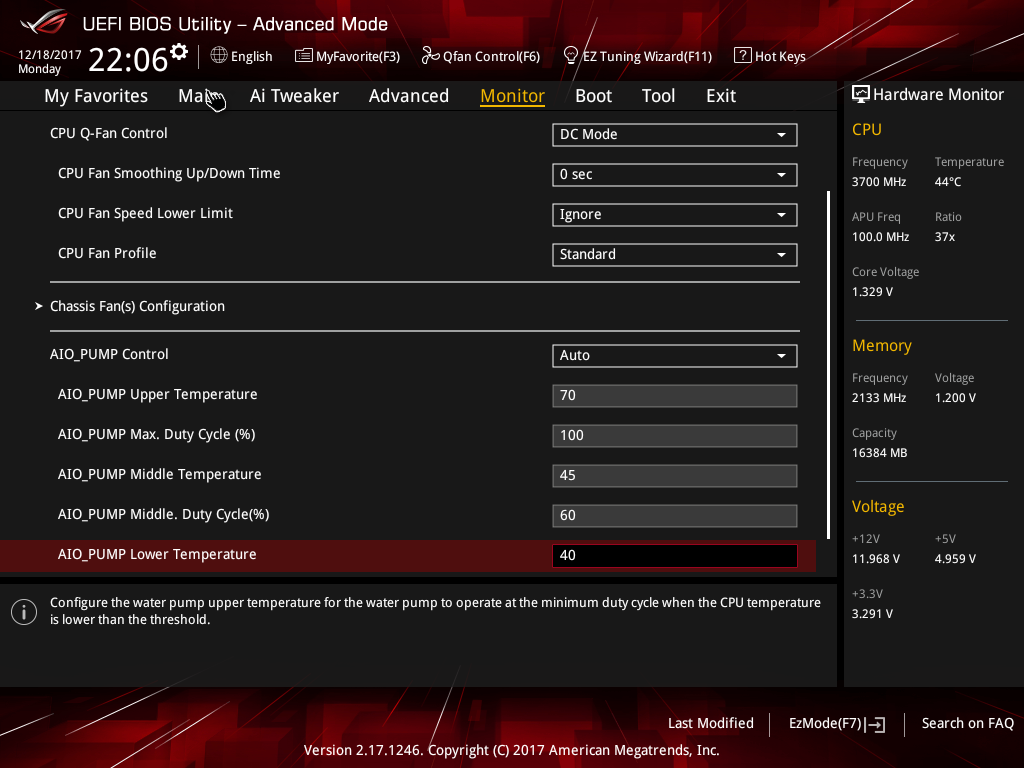Open the Exit tab
Screen dimensions: 1024x768
(721, 96)
